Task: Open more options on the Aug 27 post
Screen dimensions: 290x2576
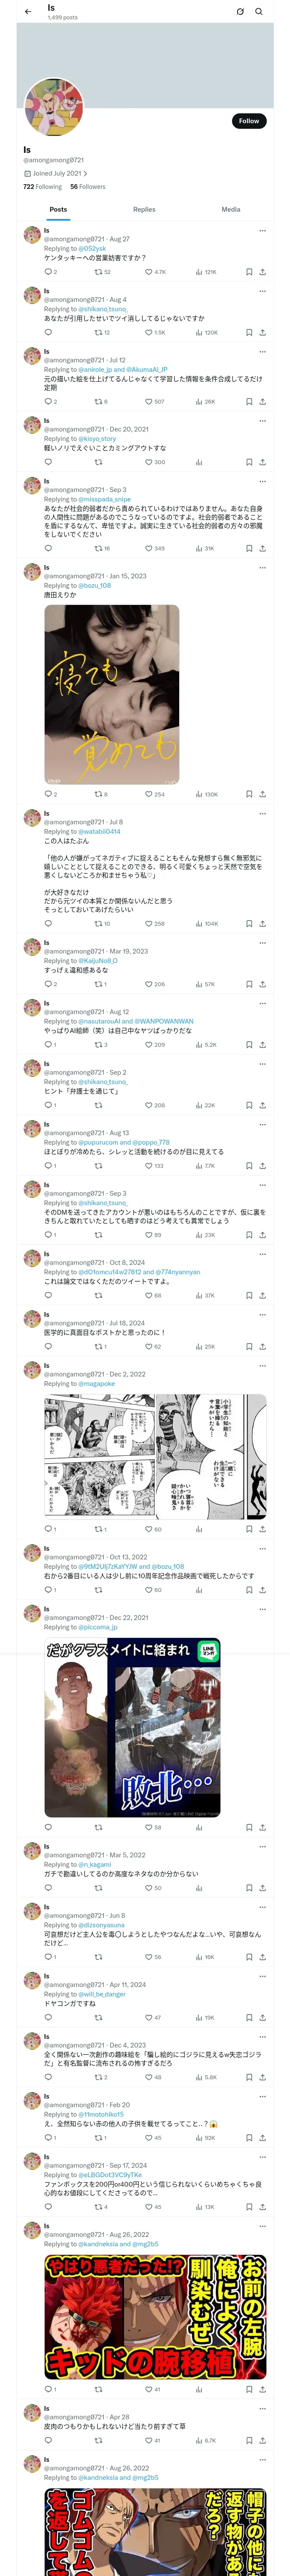Action: pos(263,230)
